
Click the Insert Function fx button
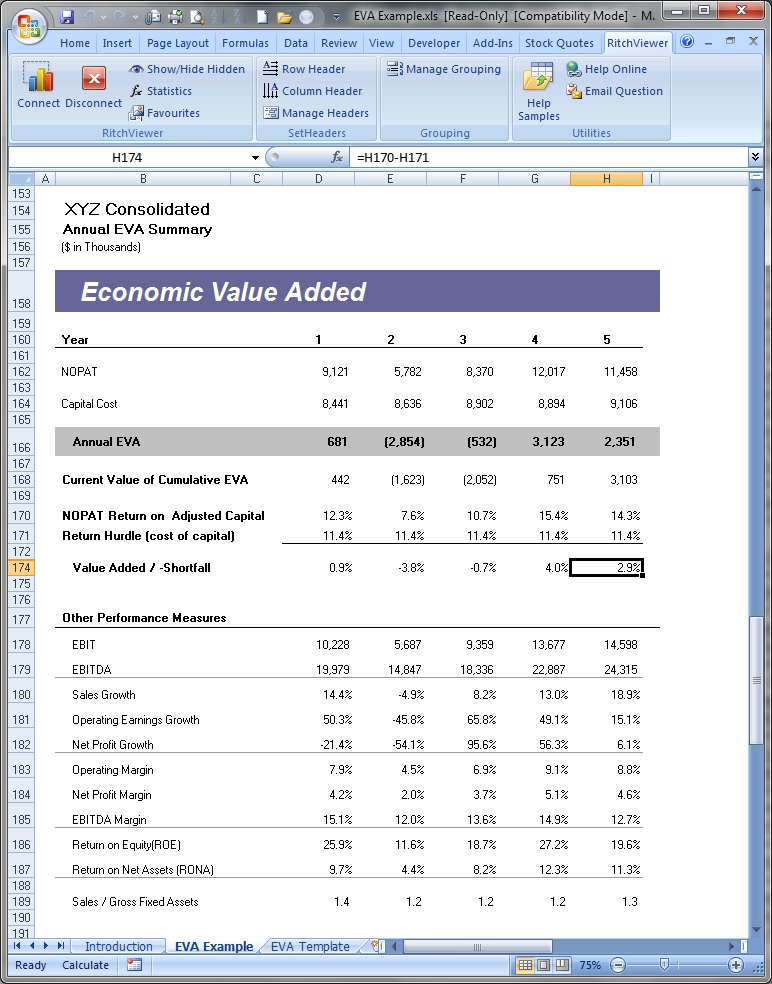pyautogui.click(x=336, y=157)
